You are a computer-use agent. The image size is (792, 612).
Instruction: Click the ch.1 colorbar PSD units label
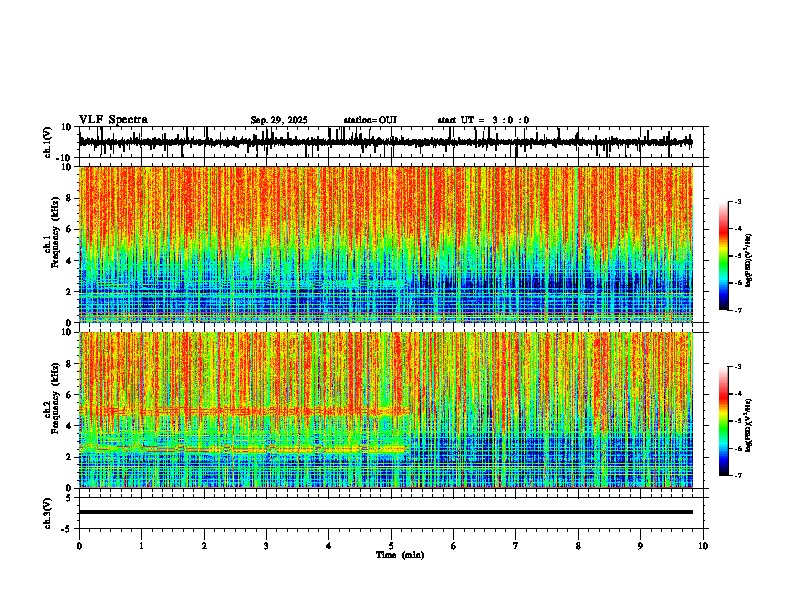pyautogui.click(x=749, y=260)
